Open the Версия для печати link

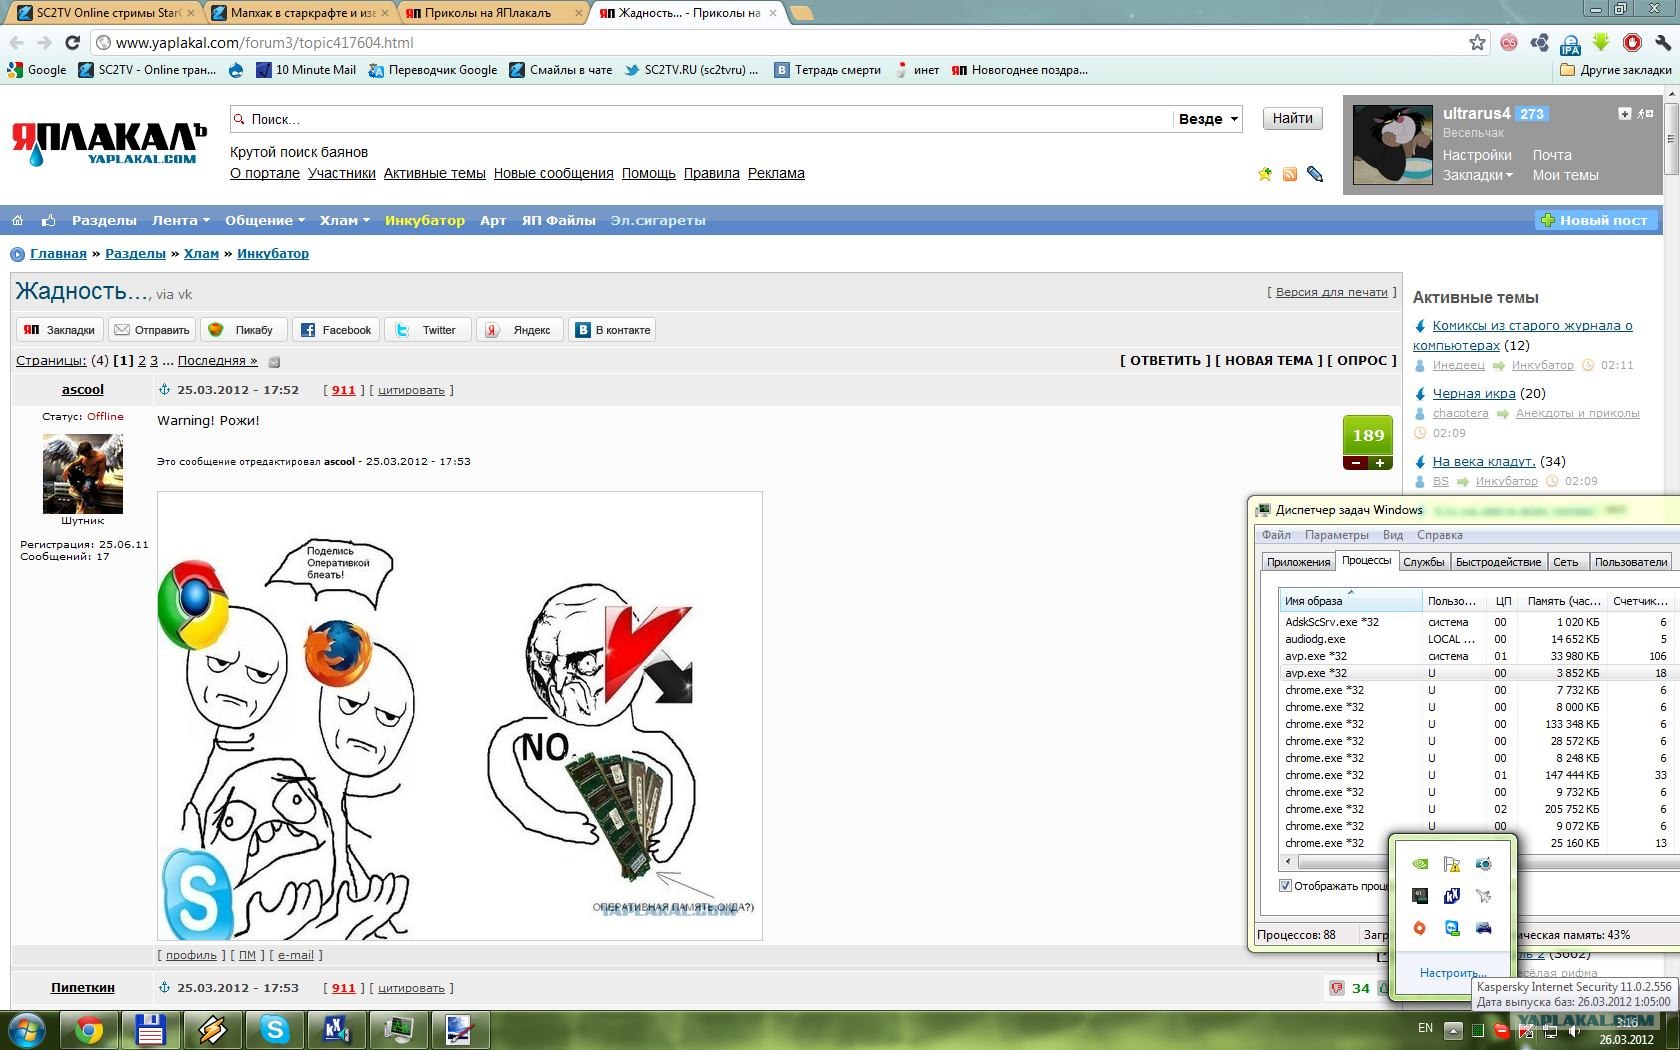coord(1331,292)
